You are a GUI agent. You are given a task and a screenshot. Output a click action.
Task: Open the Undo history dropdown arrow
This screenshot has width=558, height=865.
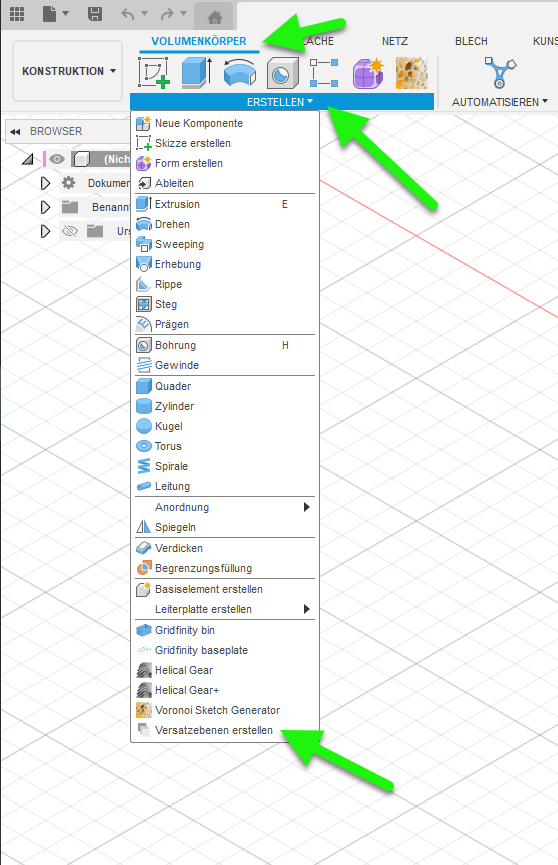click(145, 13)
